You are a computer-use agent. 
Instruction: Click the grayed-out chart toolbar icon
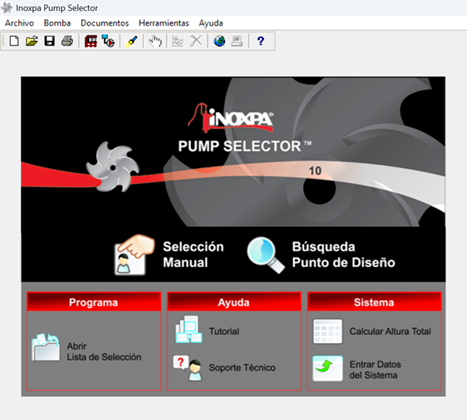click(178, 41)
